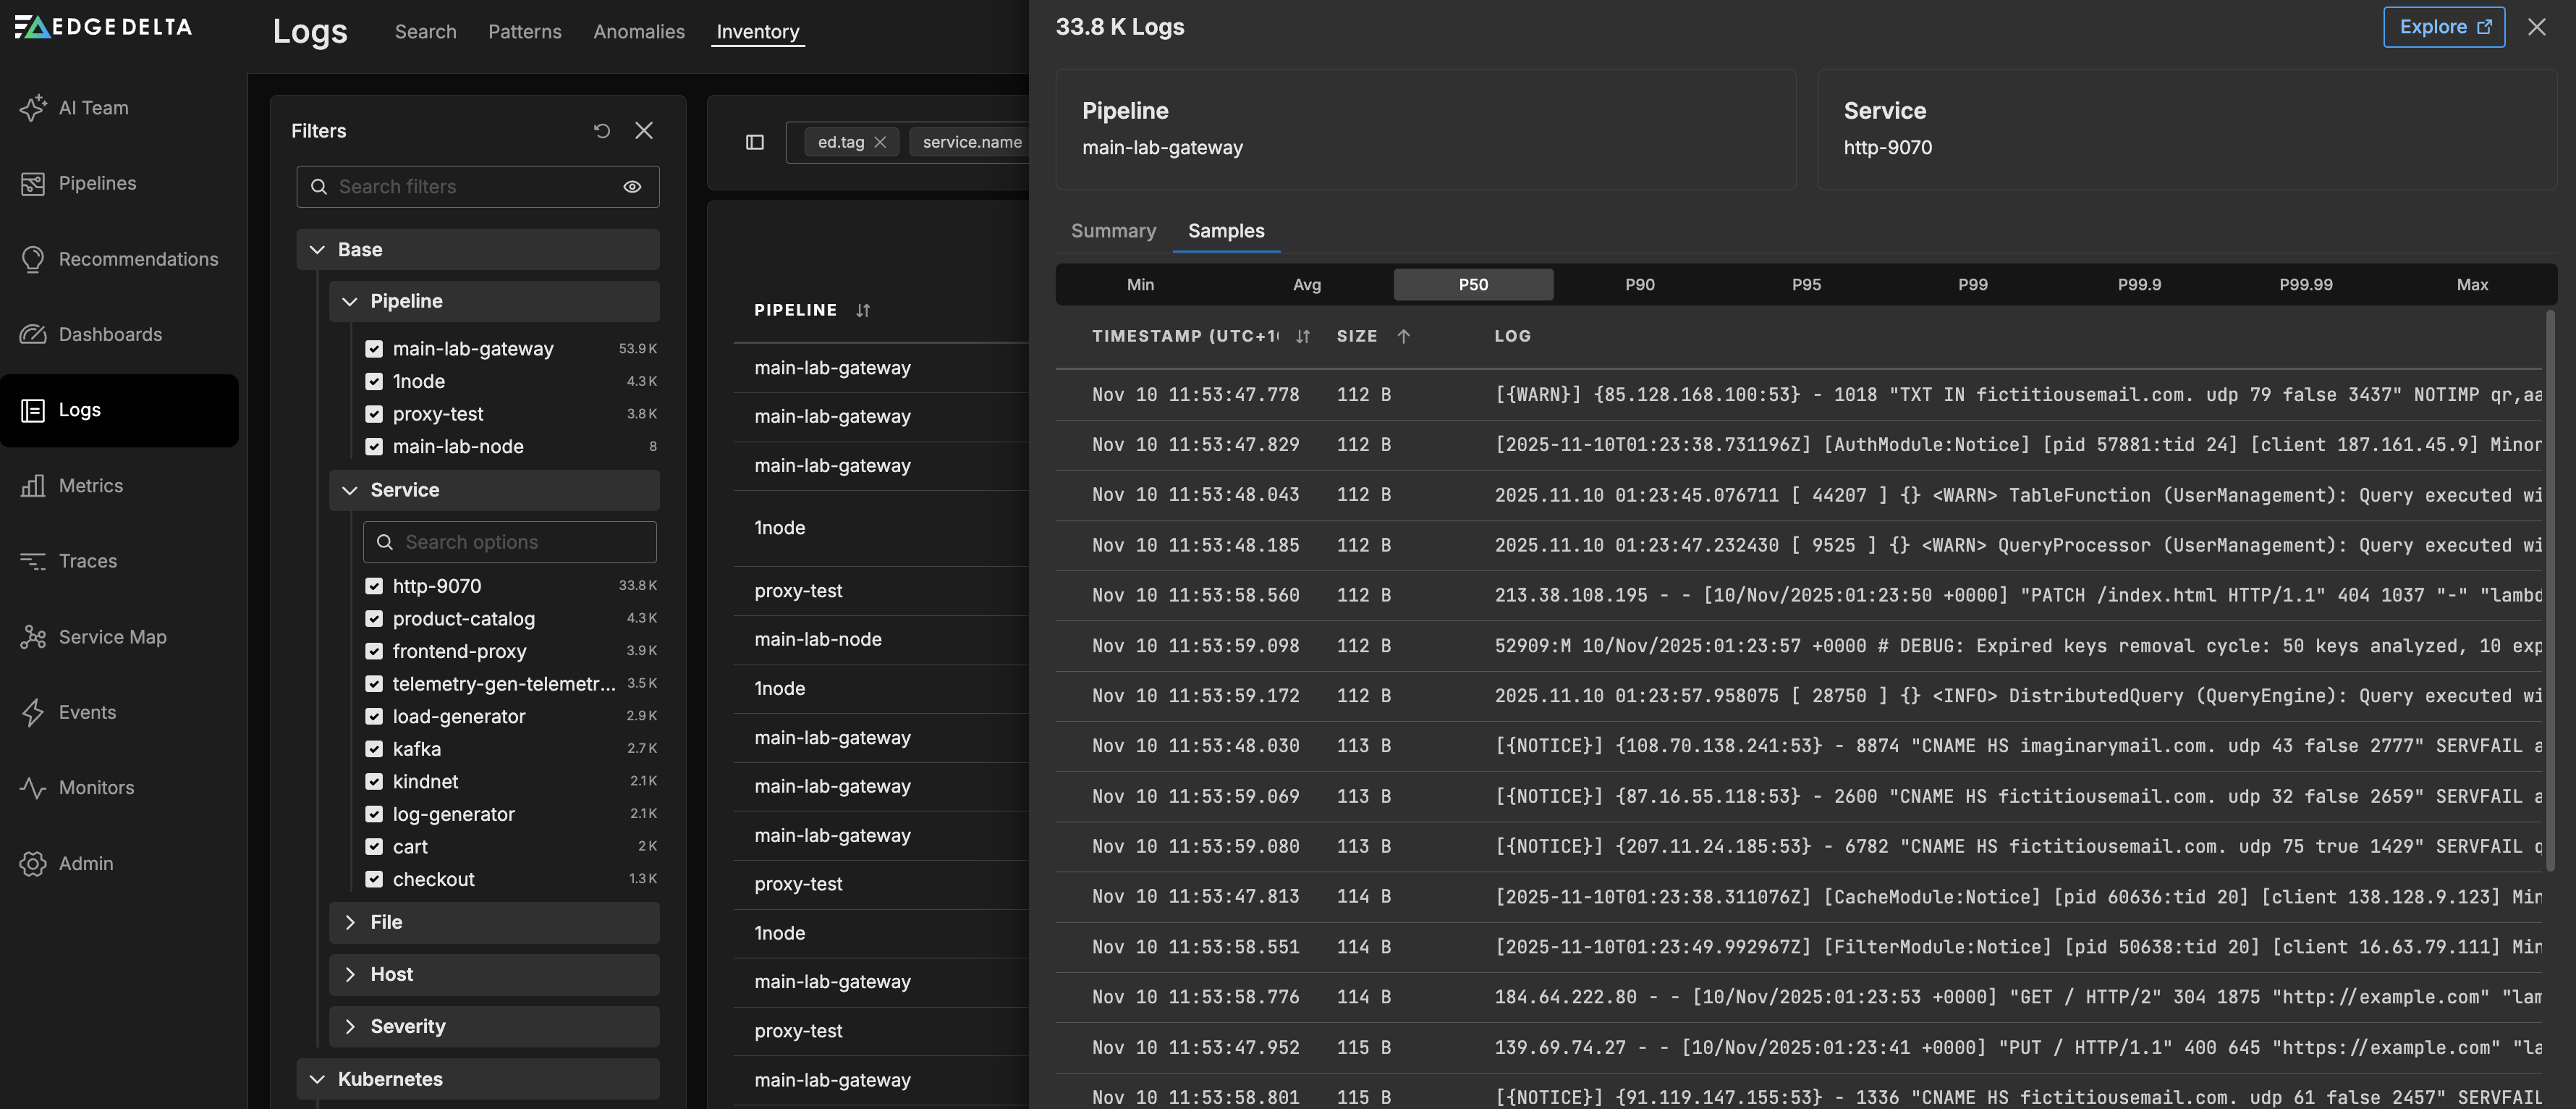Expand the Severity filter section
This screenshot has height=1109, width=2576.
[x=350, y=1026]
